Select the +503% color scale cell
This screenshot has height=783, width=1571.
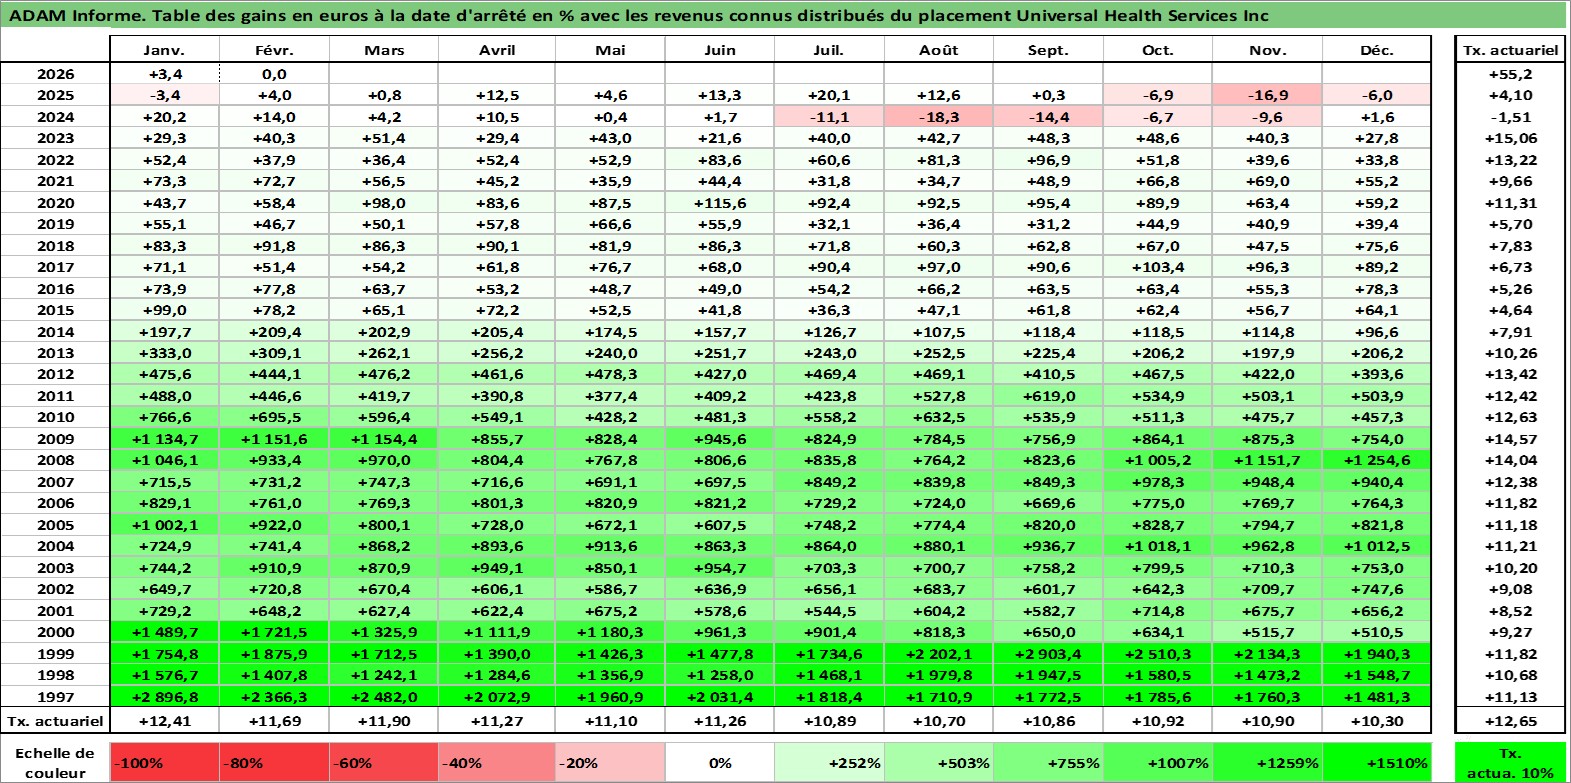click(938, 762)
